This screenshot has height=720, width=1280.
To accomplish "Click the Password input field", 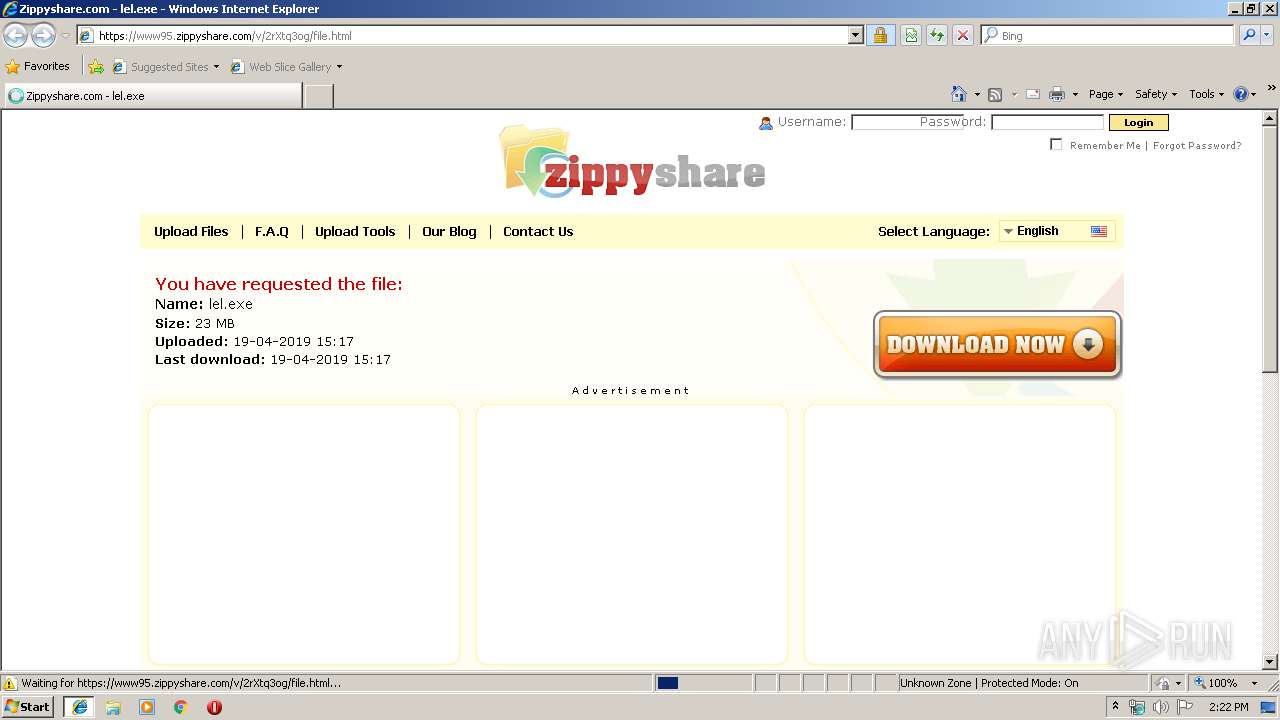I will (1047, 122).
